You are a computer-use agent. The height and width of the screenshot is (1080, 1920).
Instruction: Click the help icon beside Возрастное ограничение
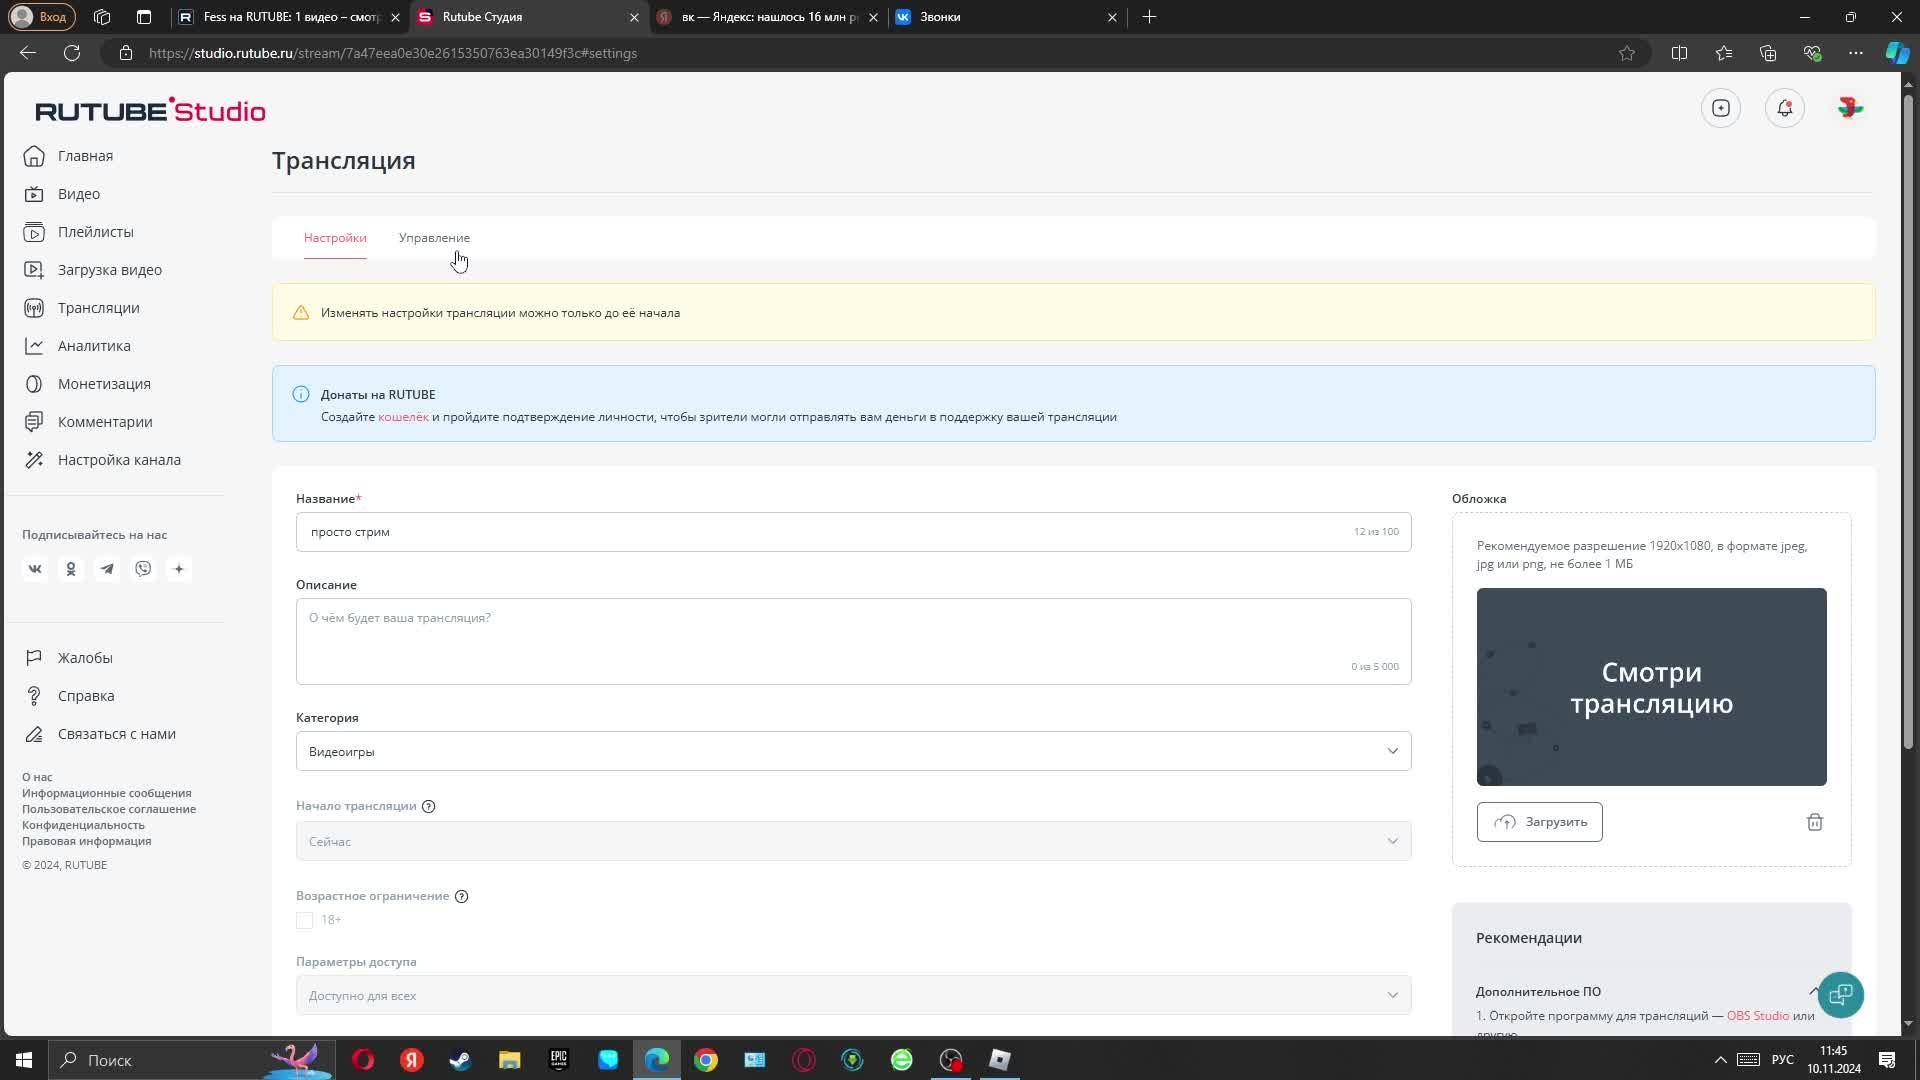461,896
